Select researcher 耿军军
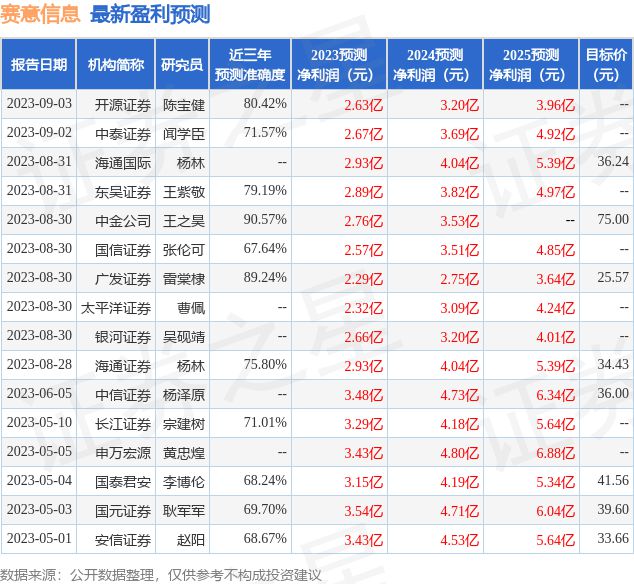The height and width of the screenshot is (584, 634). click(184, 511)
